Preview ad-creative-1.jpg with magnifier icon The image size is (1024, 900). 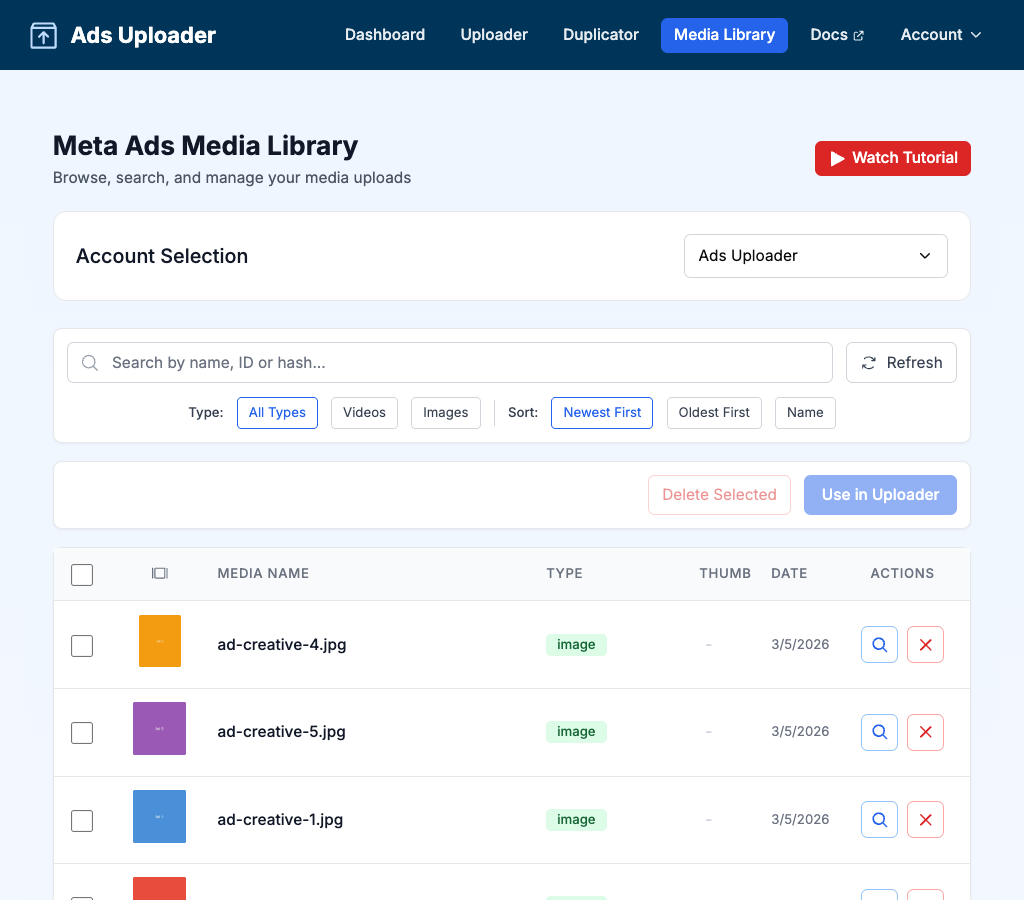pos(879,820)
